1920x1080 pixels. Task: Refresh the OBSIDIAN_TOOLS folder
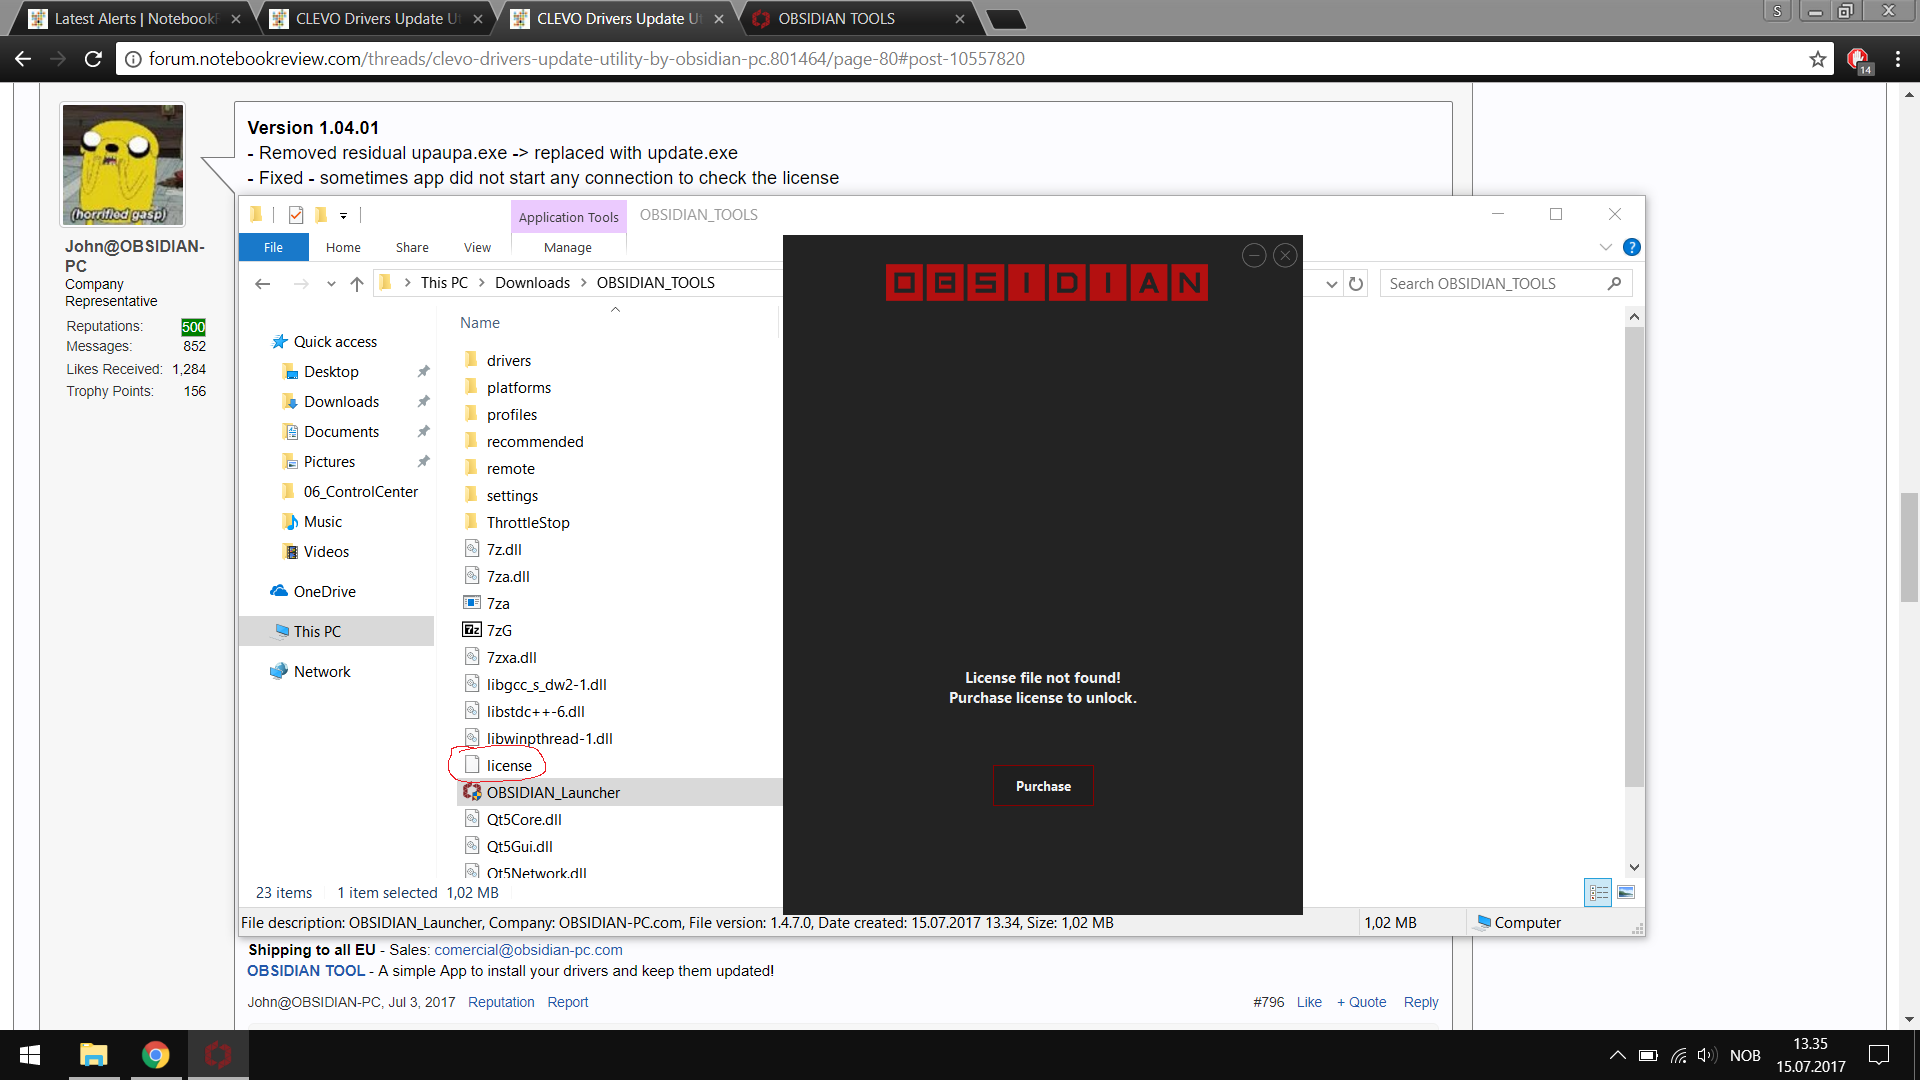point(1356,284)
